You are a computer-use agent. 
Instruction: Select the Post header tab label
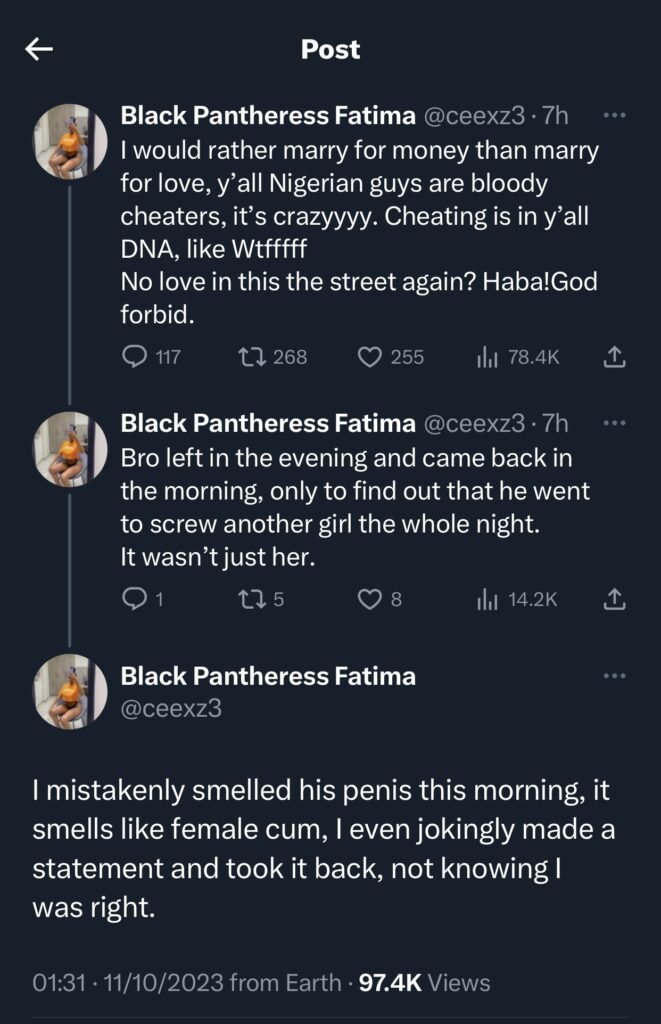point(330,49)
